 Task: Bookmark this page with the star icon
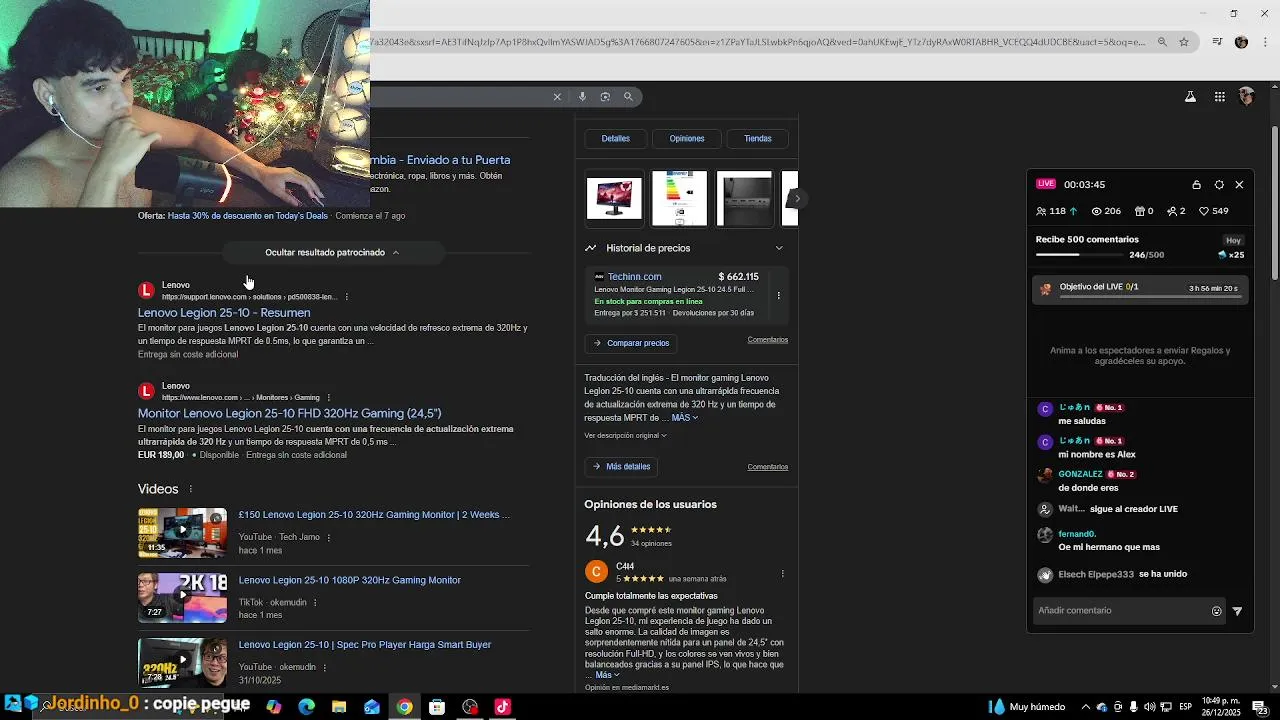pos(1184,42)
